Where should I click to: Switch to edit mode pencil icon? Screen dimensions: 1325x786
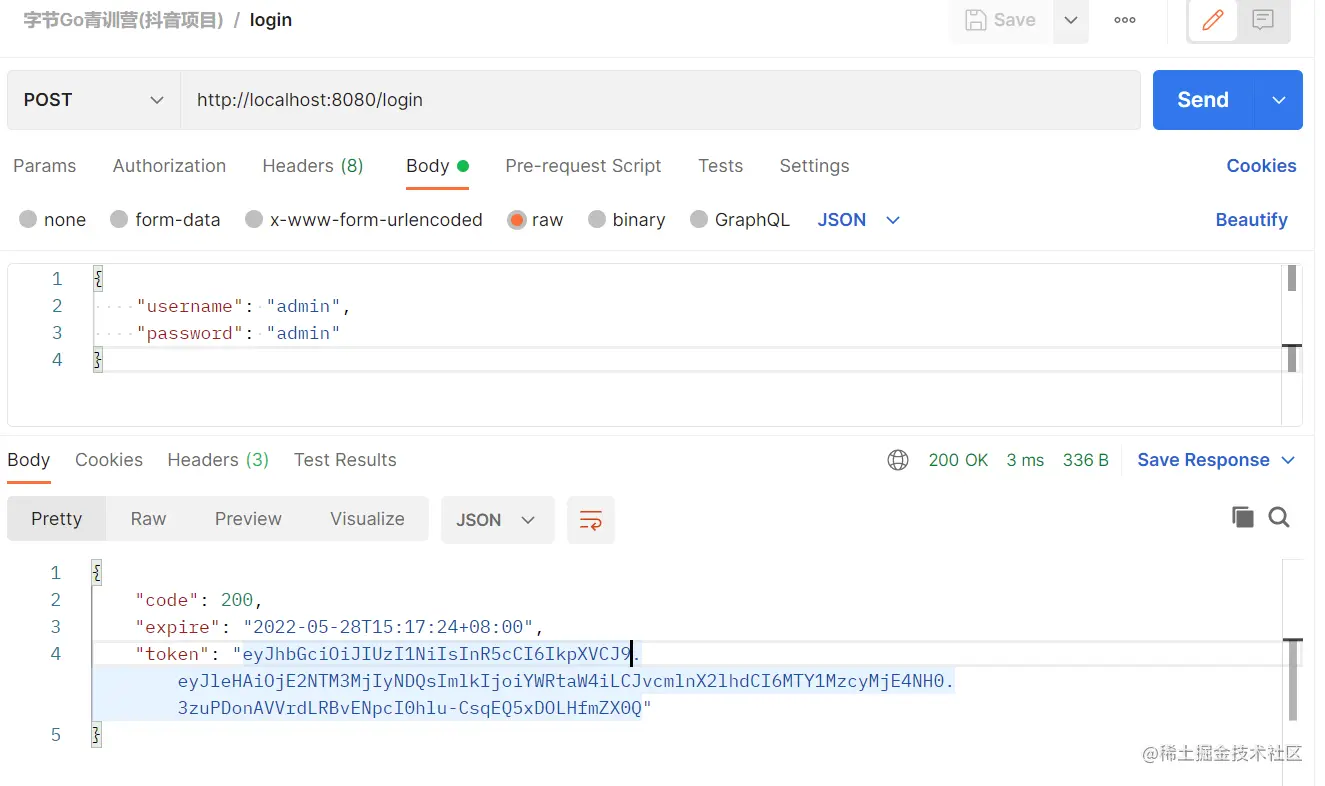tap(1213, 20)
